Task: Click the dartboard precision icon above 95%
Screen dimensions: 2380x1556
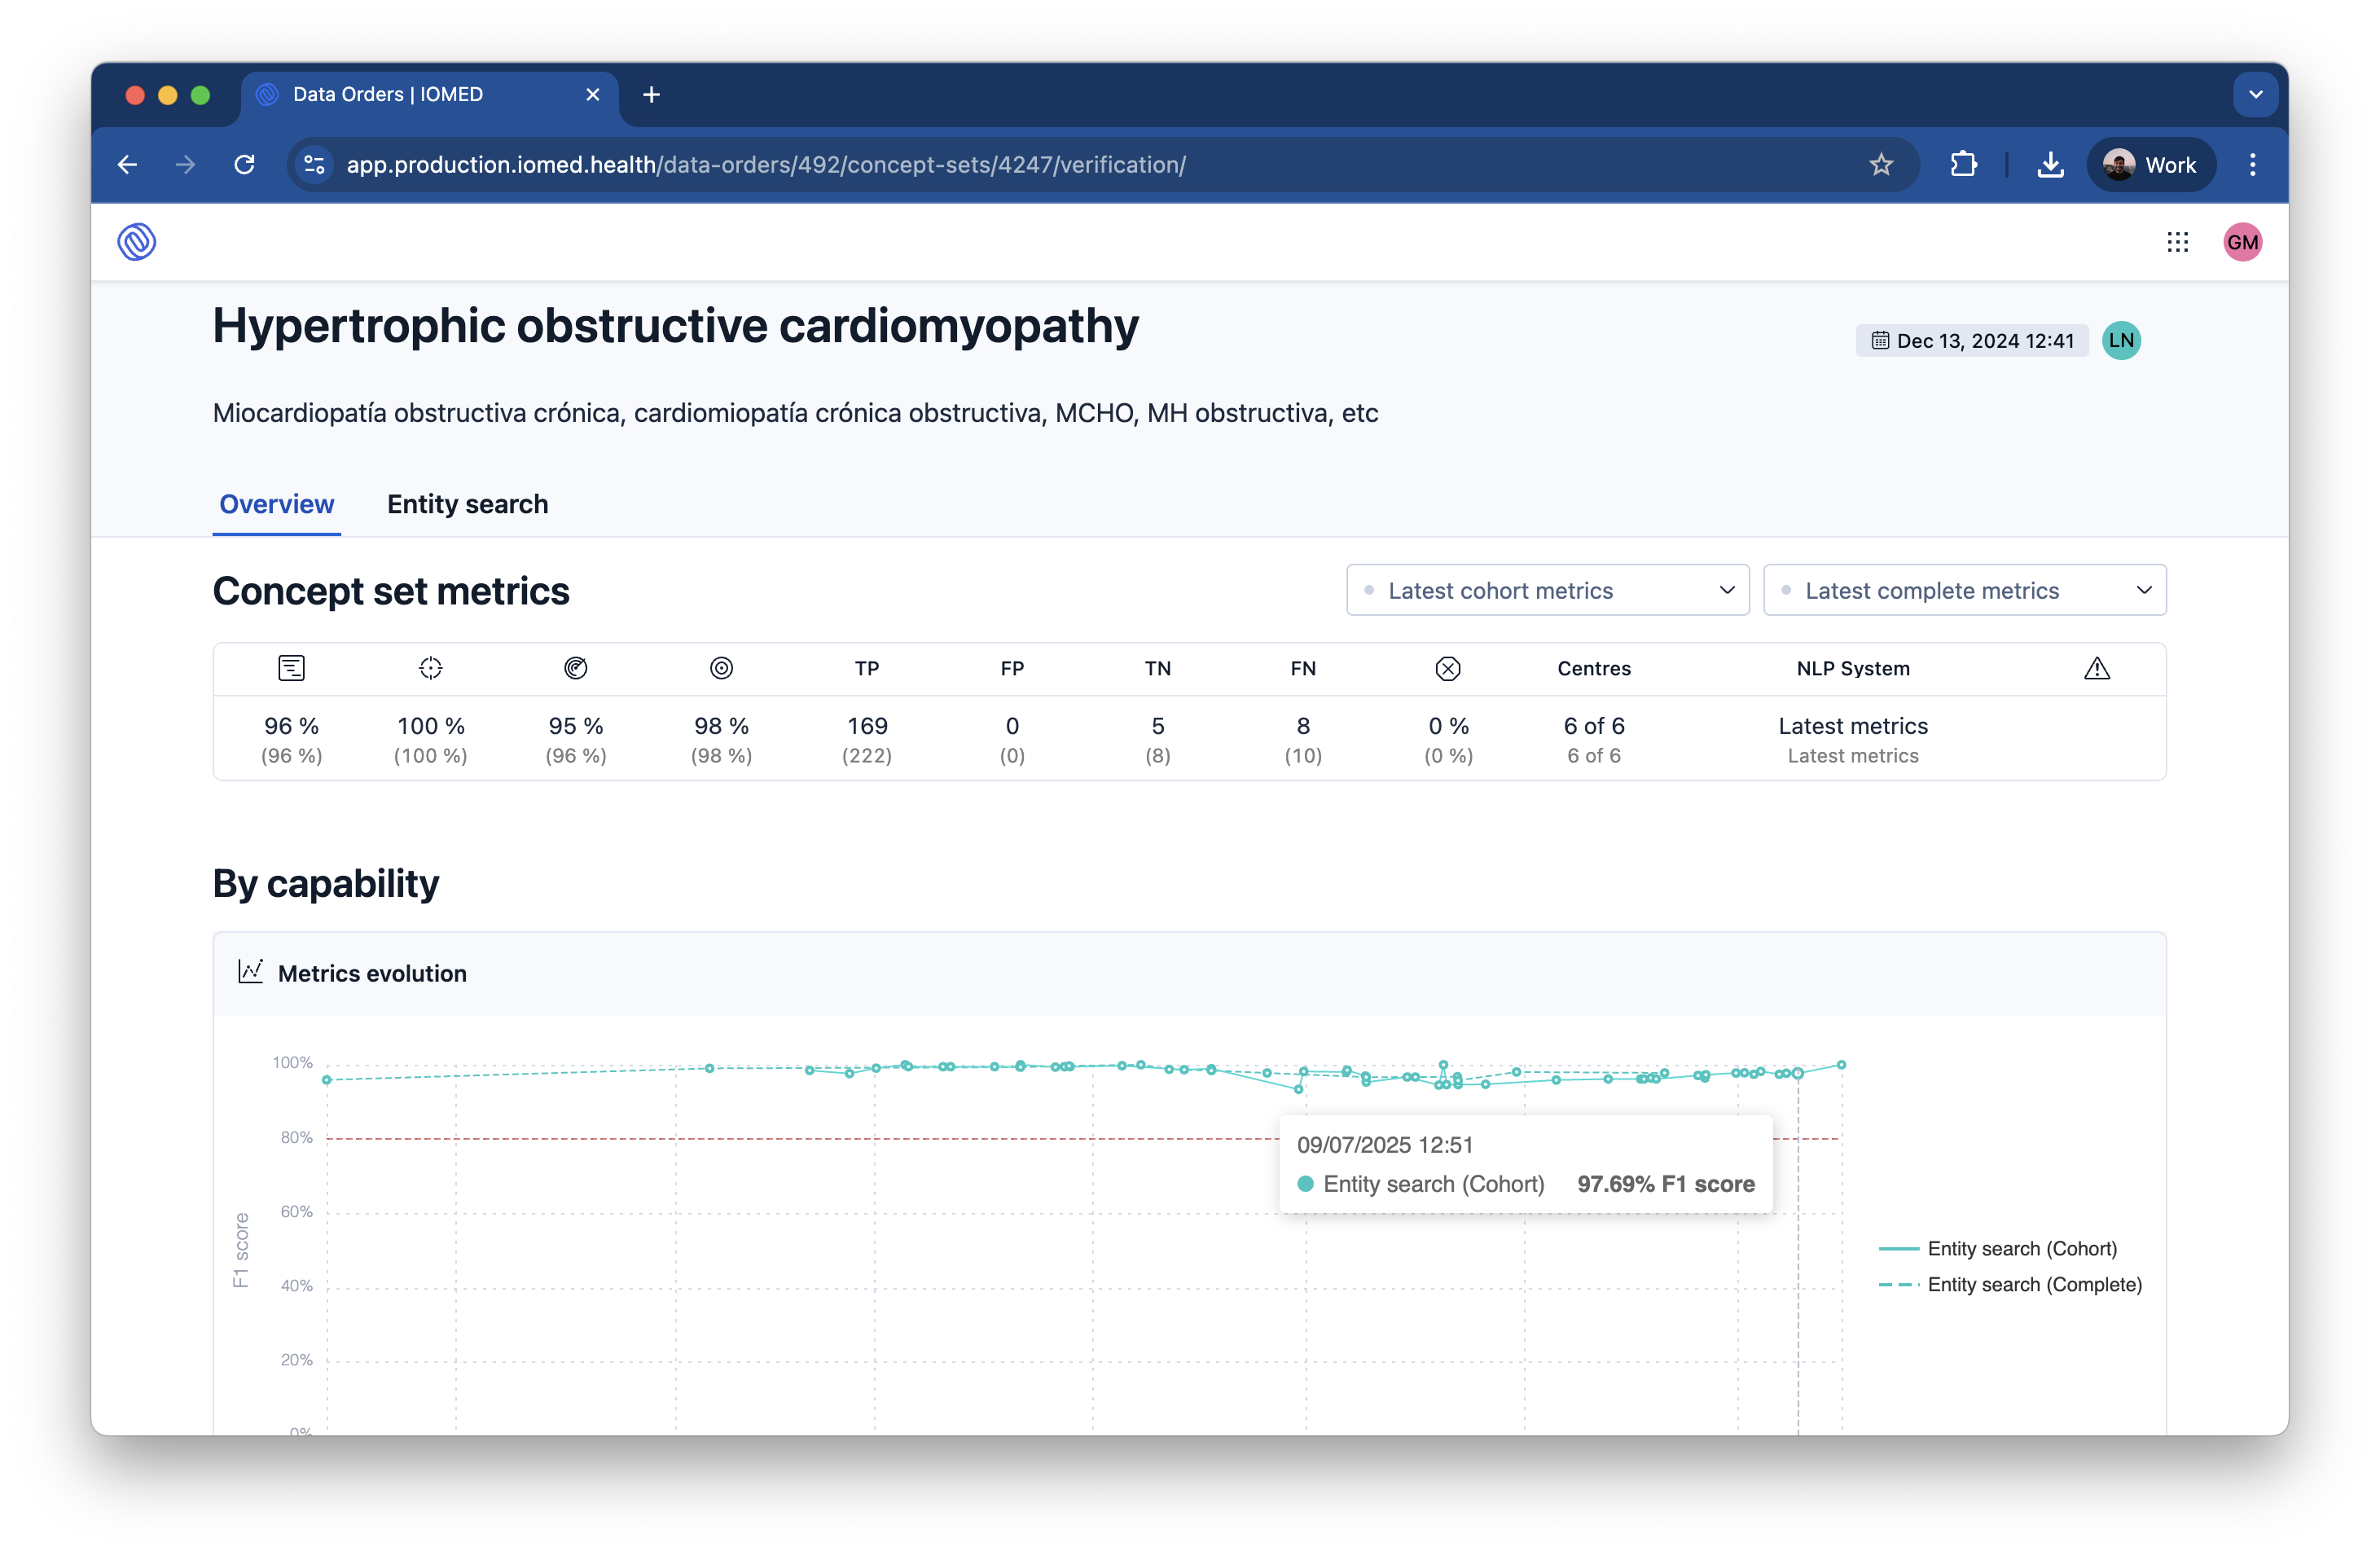Action: [576, 668]
